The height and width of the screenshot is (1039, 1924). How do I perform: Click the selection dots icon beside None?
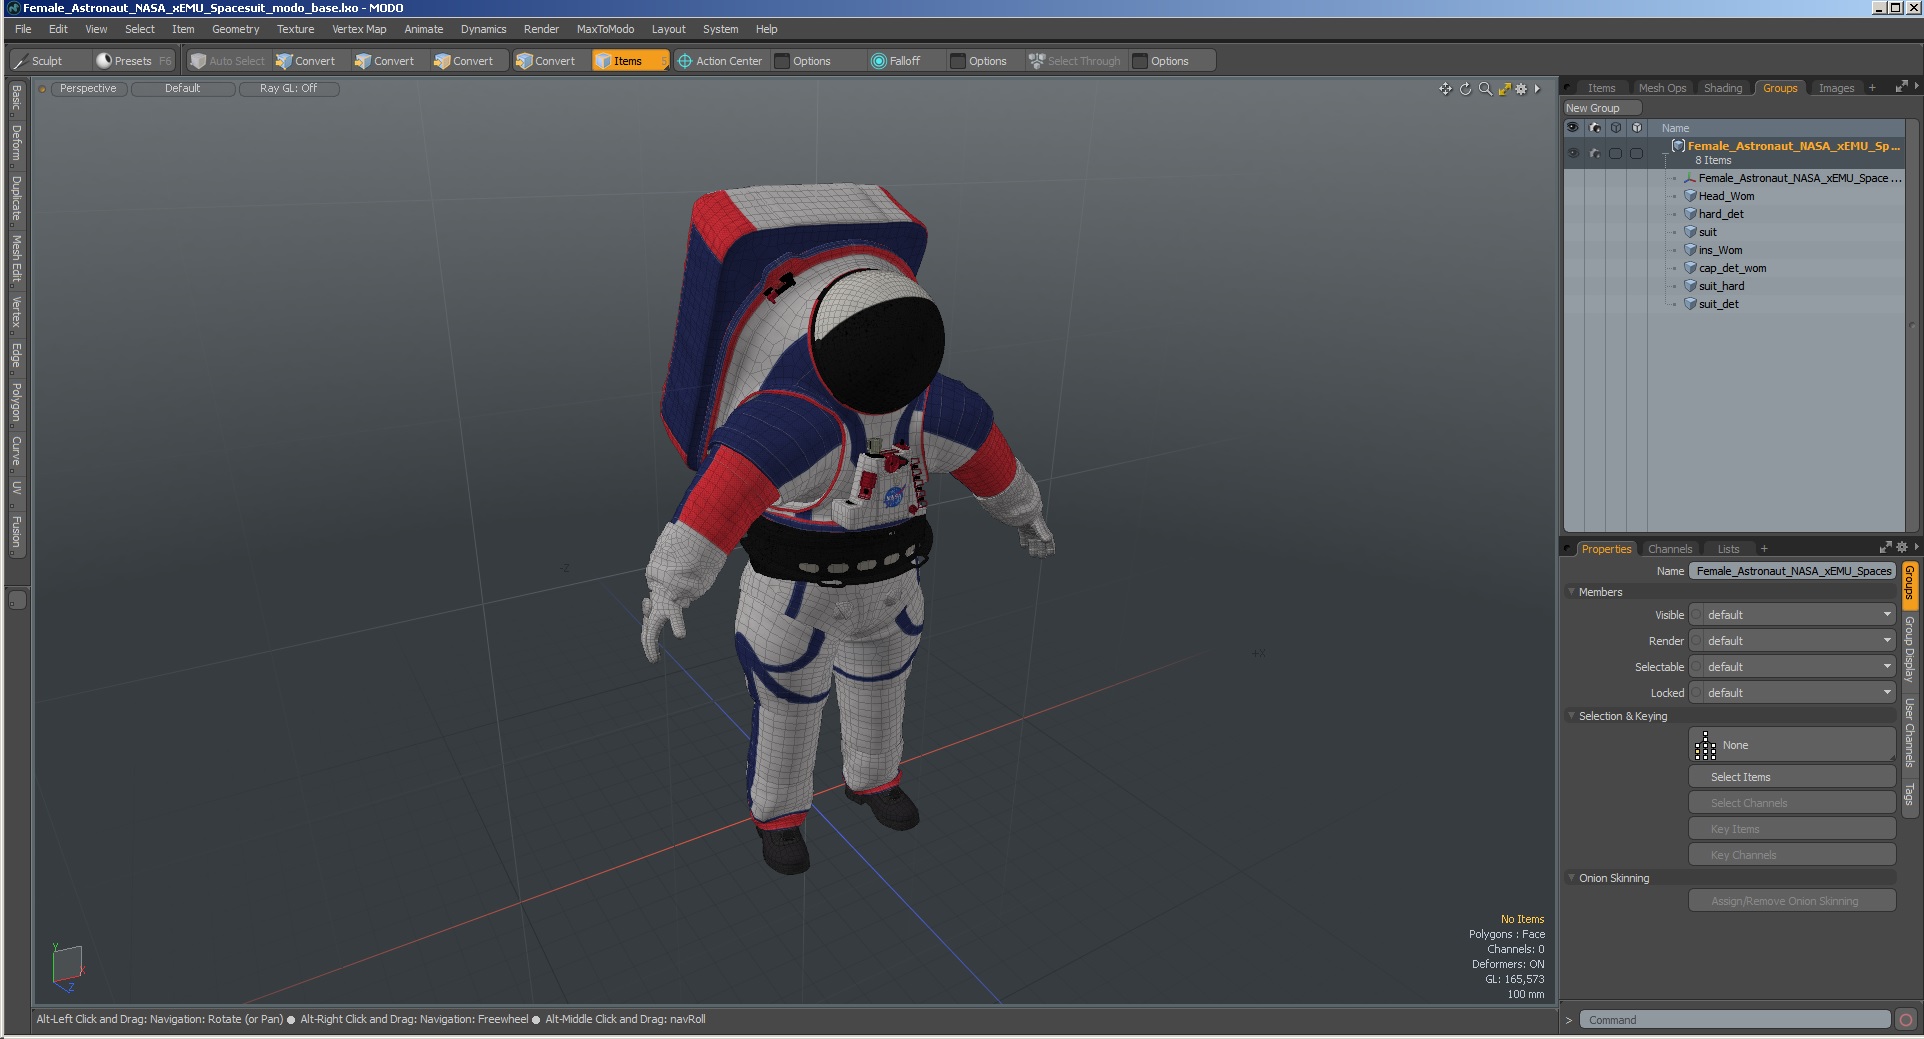pyautogui.click(x=1705, y=745)
